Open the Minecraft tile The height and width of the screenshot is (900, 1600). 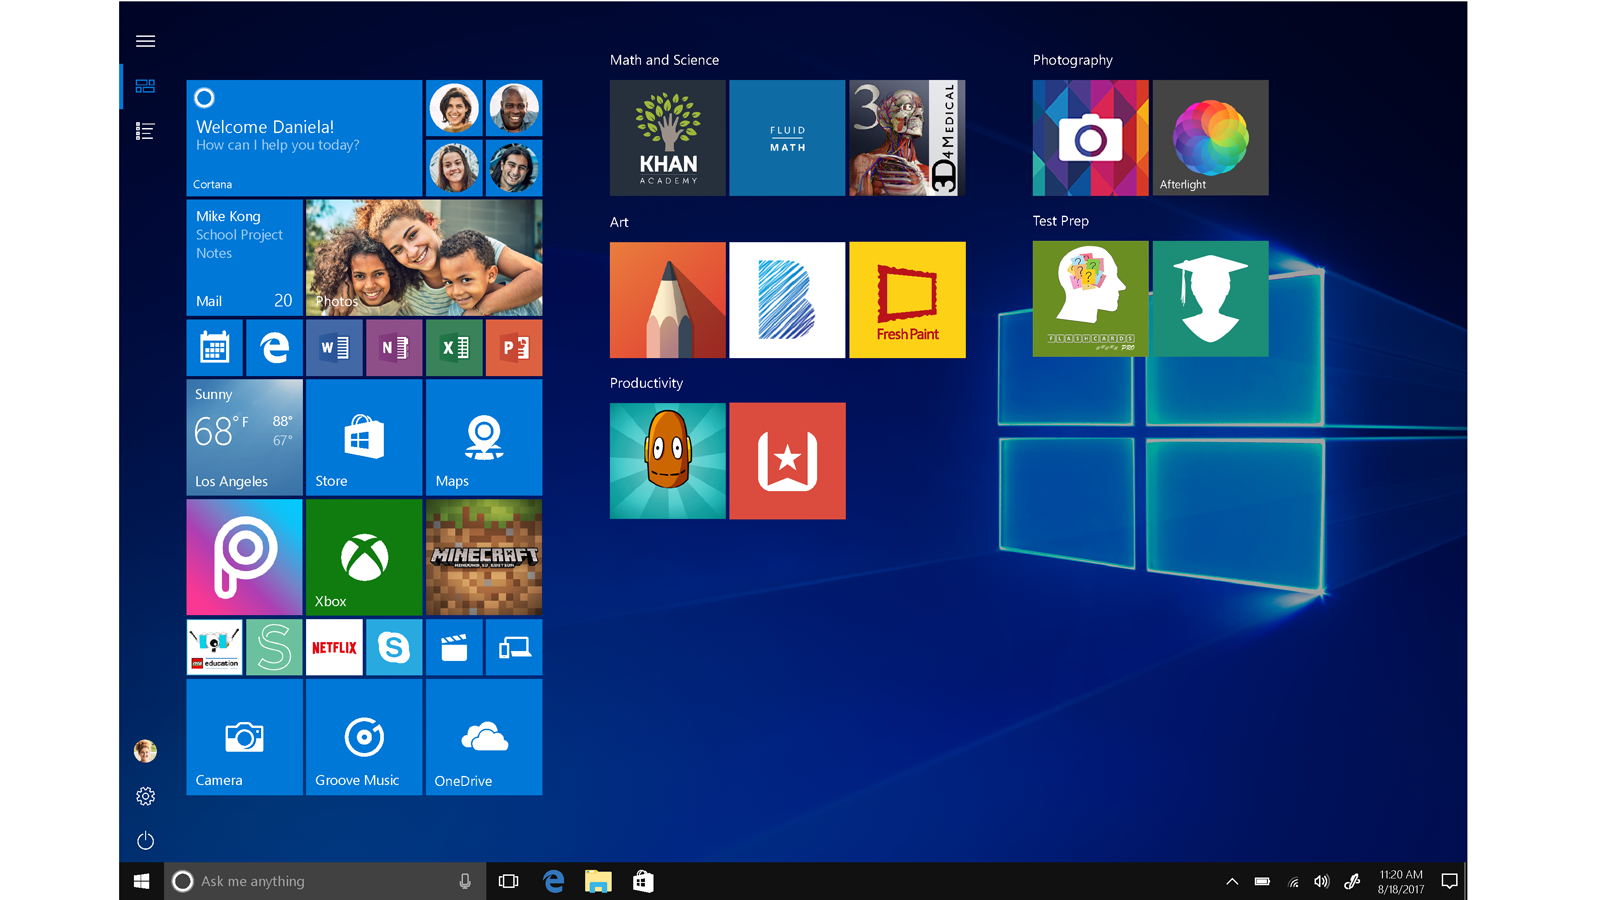pos(484,557)
